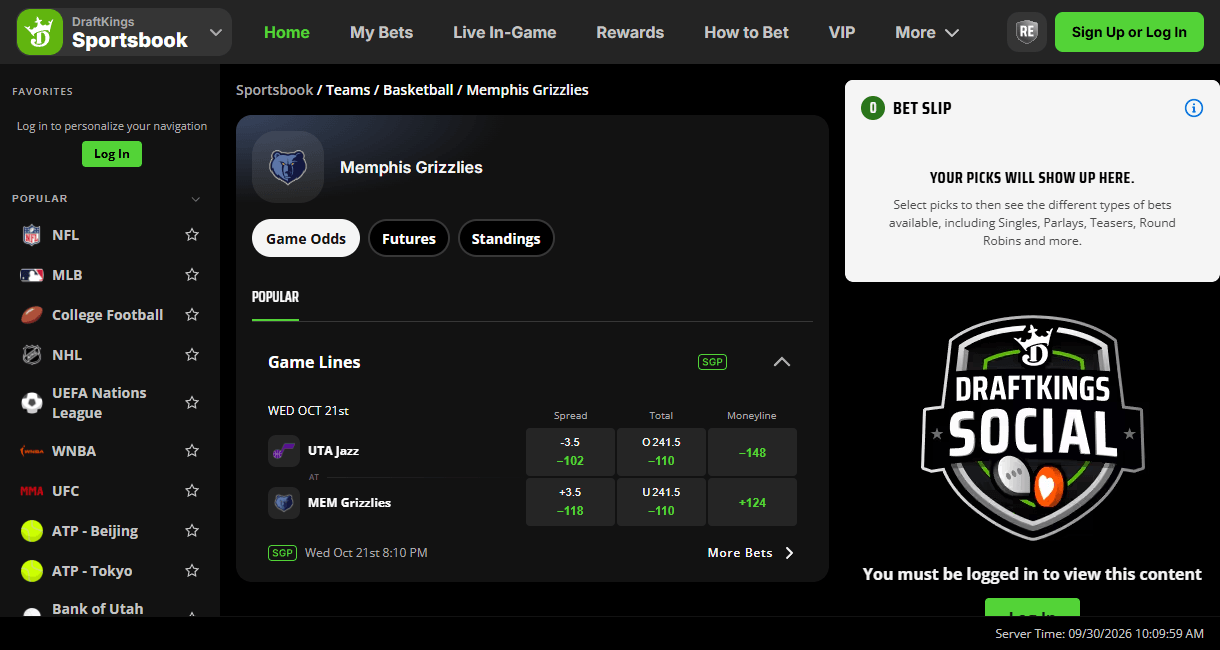The image size is (1220, 650).
Task: Click the MLB logo icon
Action: pos(32,275)
